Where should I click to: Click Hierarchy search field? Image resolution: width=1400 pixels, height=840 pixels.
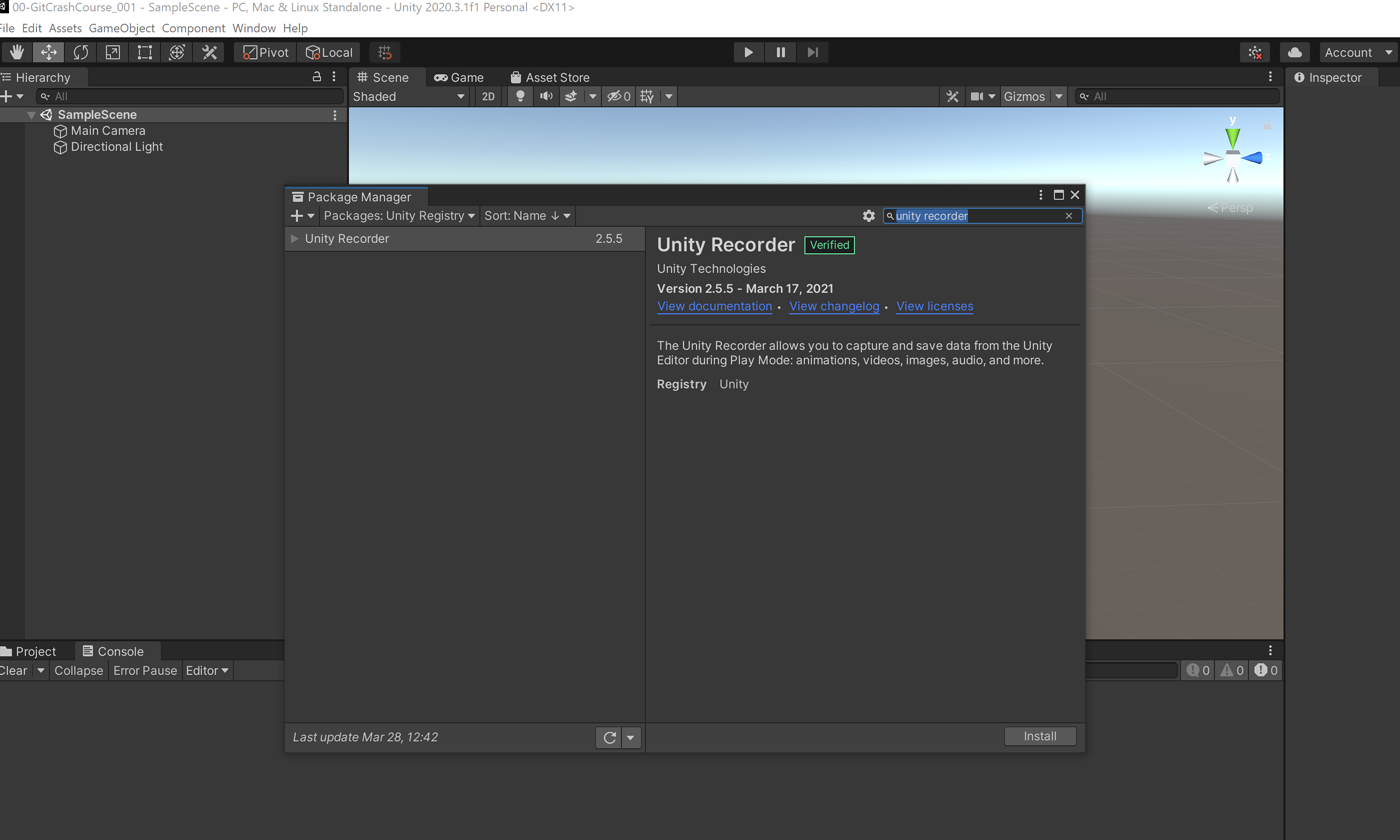click(x=190, y=96)
